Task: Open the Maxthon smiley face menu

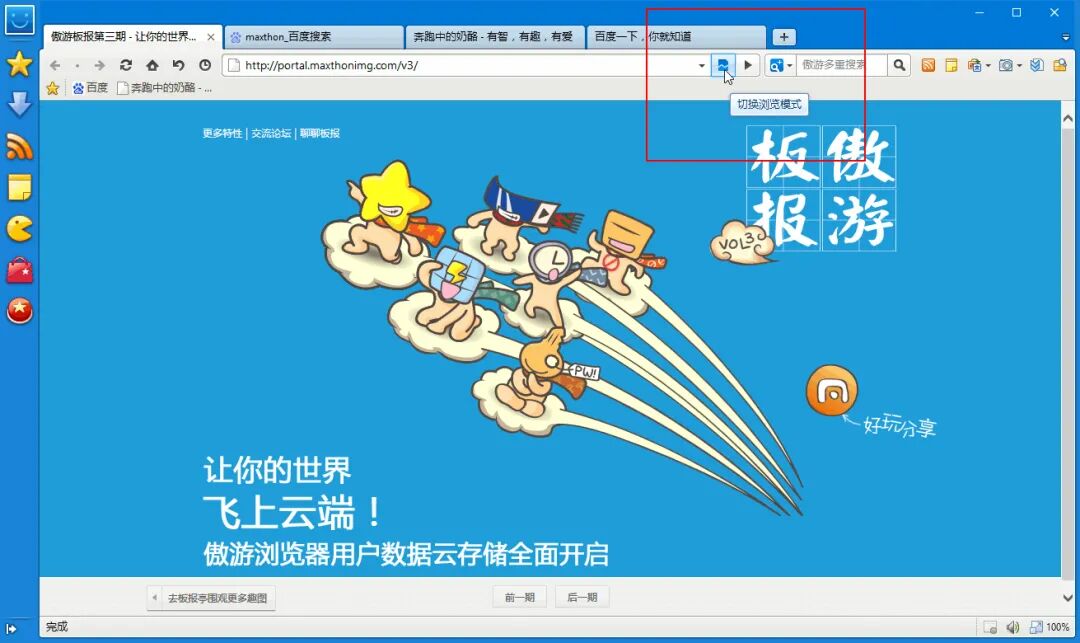Action: coord(19,19)
